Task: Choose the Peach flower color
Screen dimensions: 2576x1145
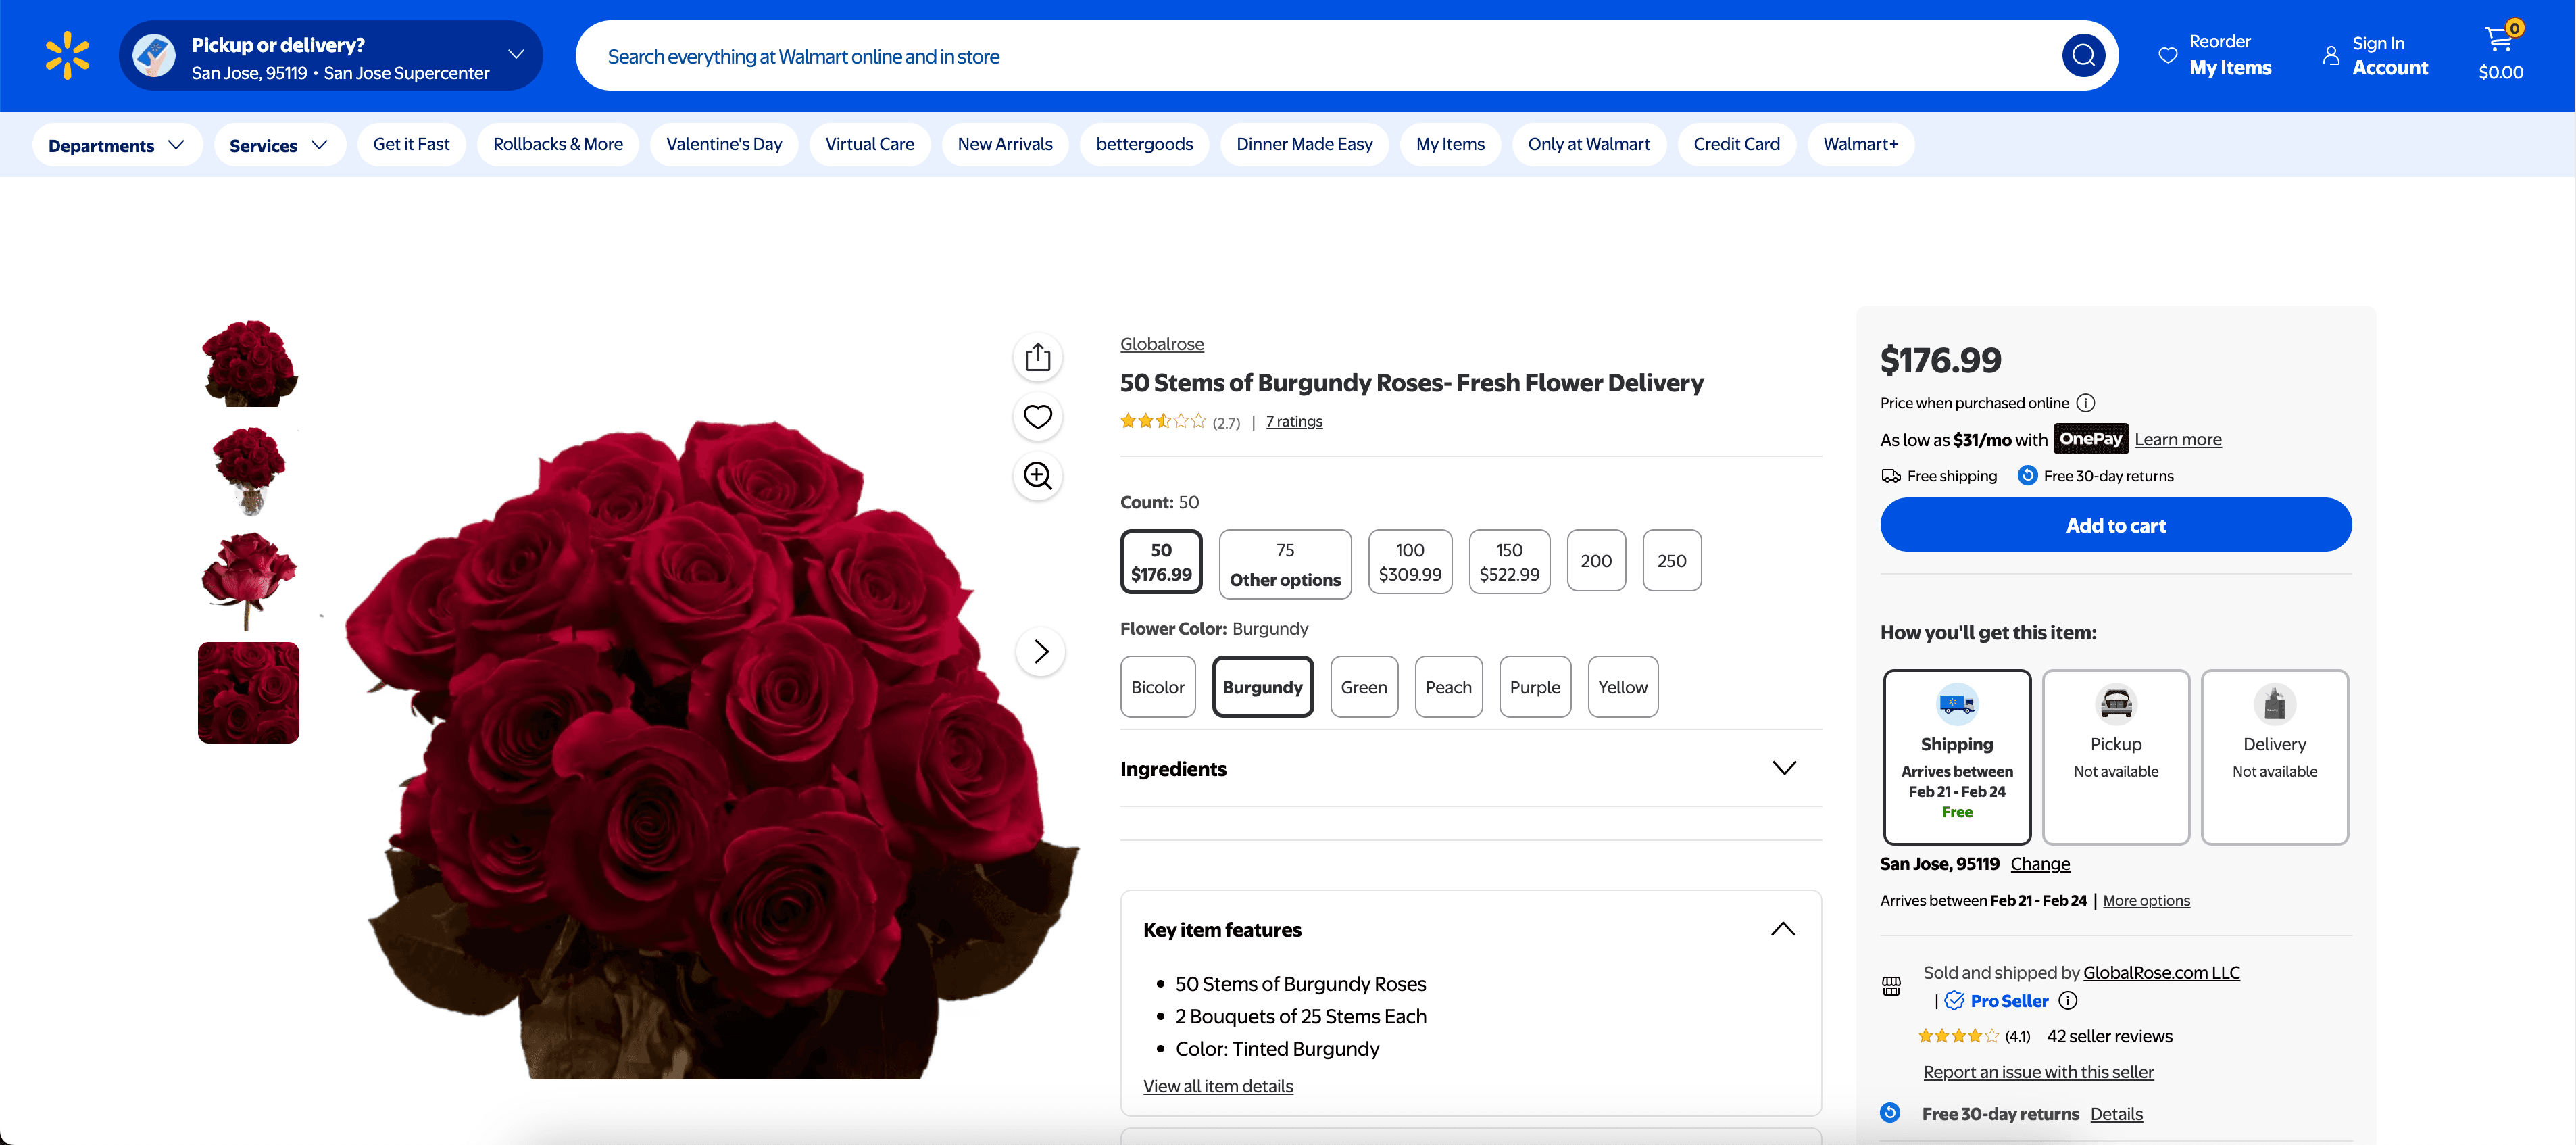Action: [1448, 686]
